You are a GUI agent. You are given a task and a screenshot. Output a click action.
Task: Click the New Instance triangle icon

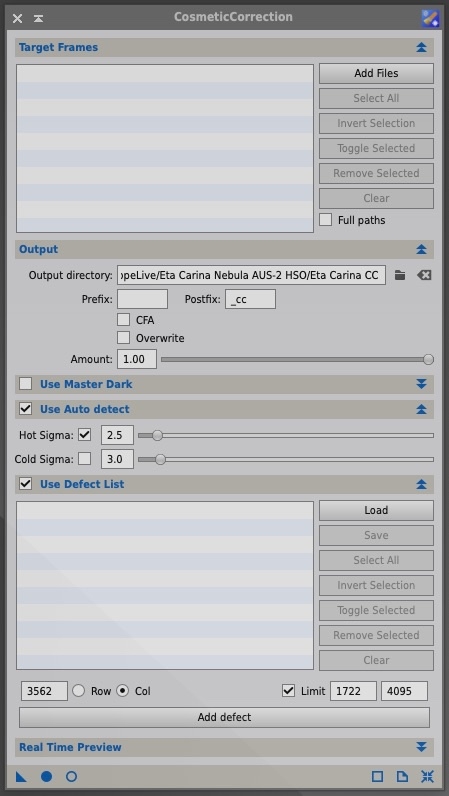21,776
